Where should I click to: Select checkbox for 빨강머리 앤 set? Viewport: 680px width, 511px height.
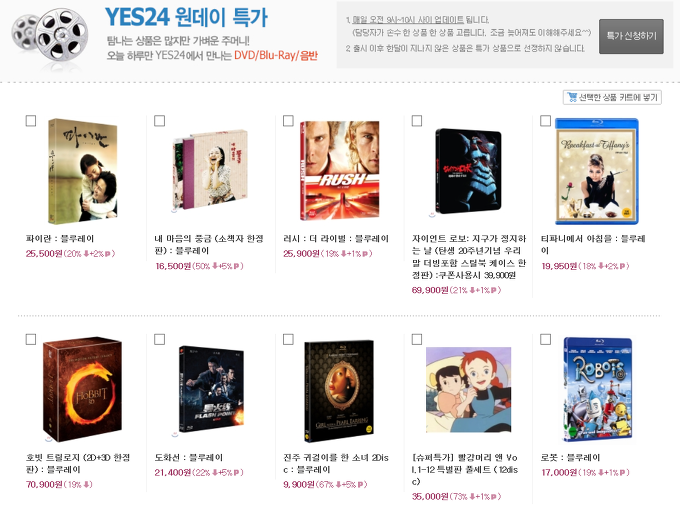[417, 339]
